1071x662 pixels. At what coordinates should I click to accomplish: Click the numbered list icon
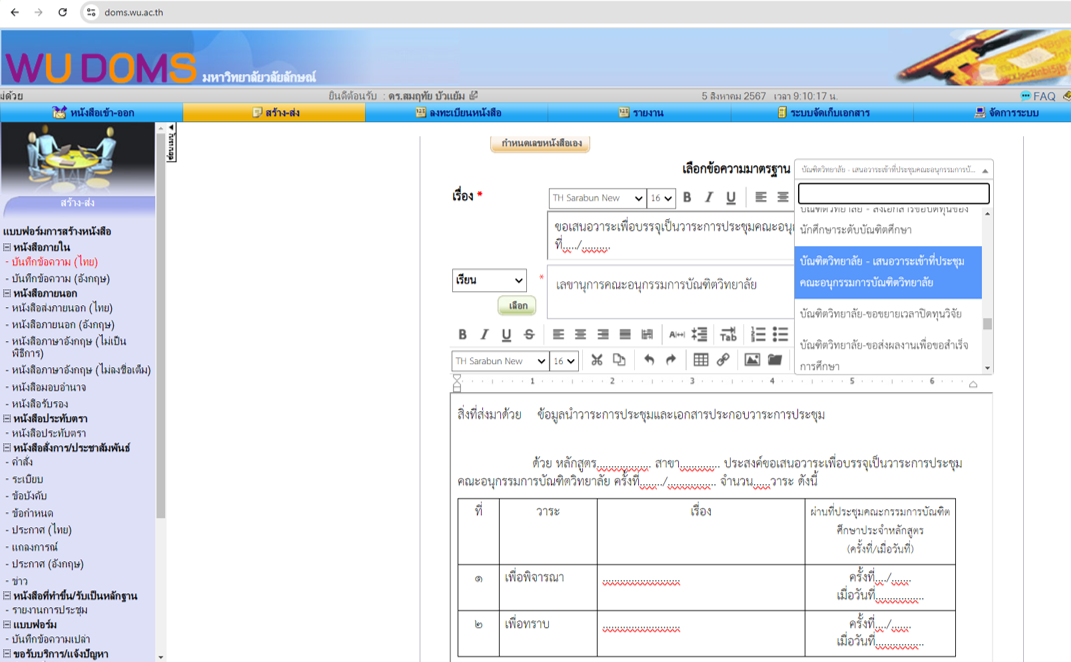tap(758, 334)
